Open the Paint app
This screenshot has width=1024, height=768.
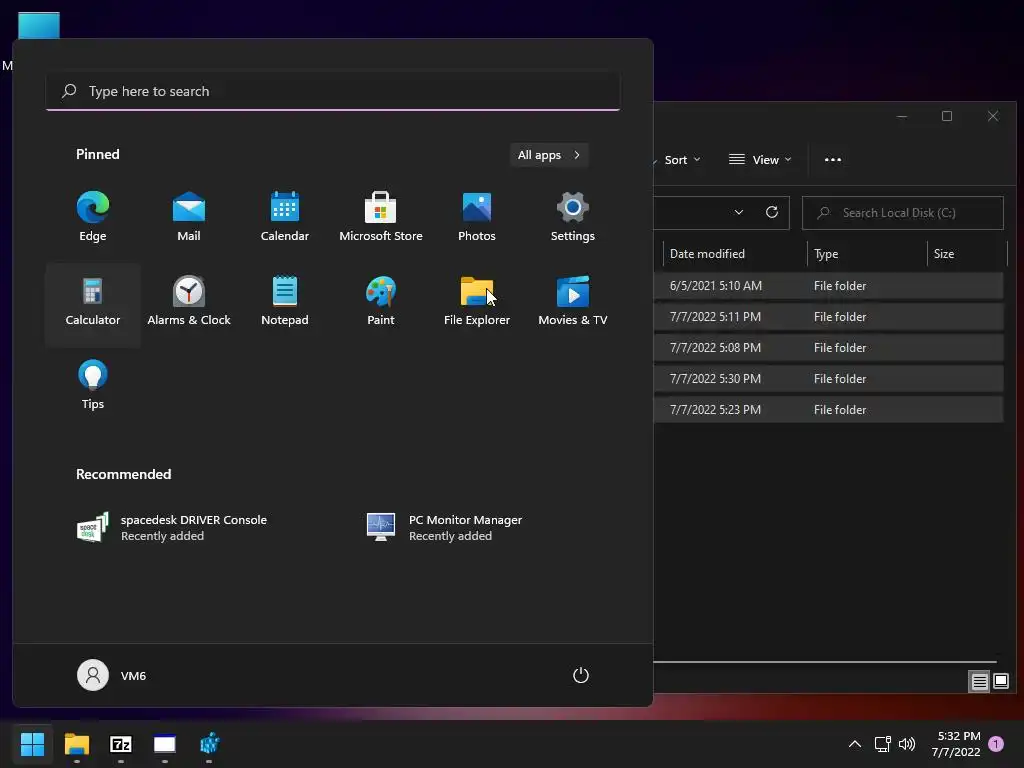point(381,302)
